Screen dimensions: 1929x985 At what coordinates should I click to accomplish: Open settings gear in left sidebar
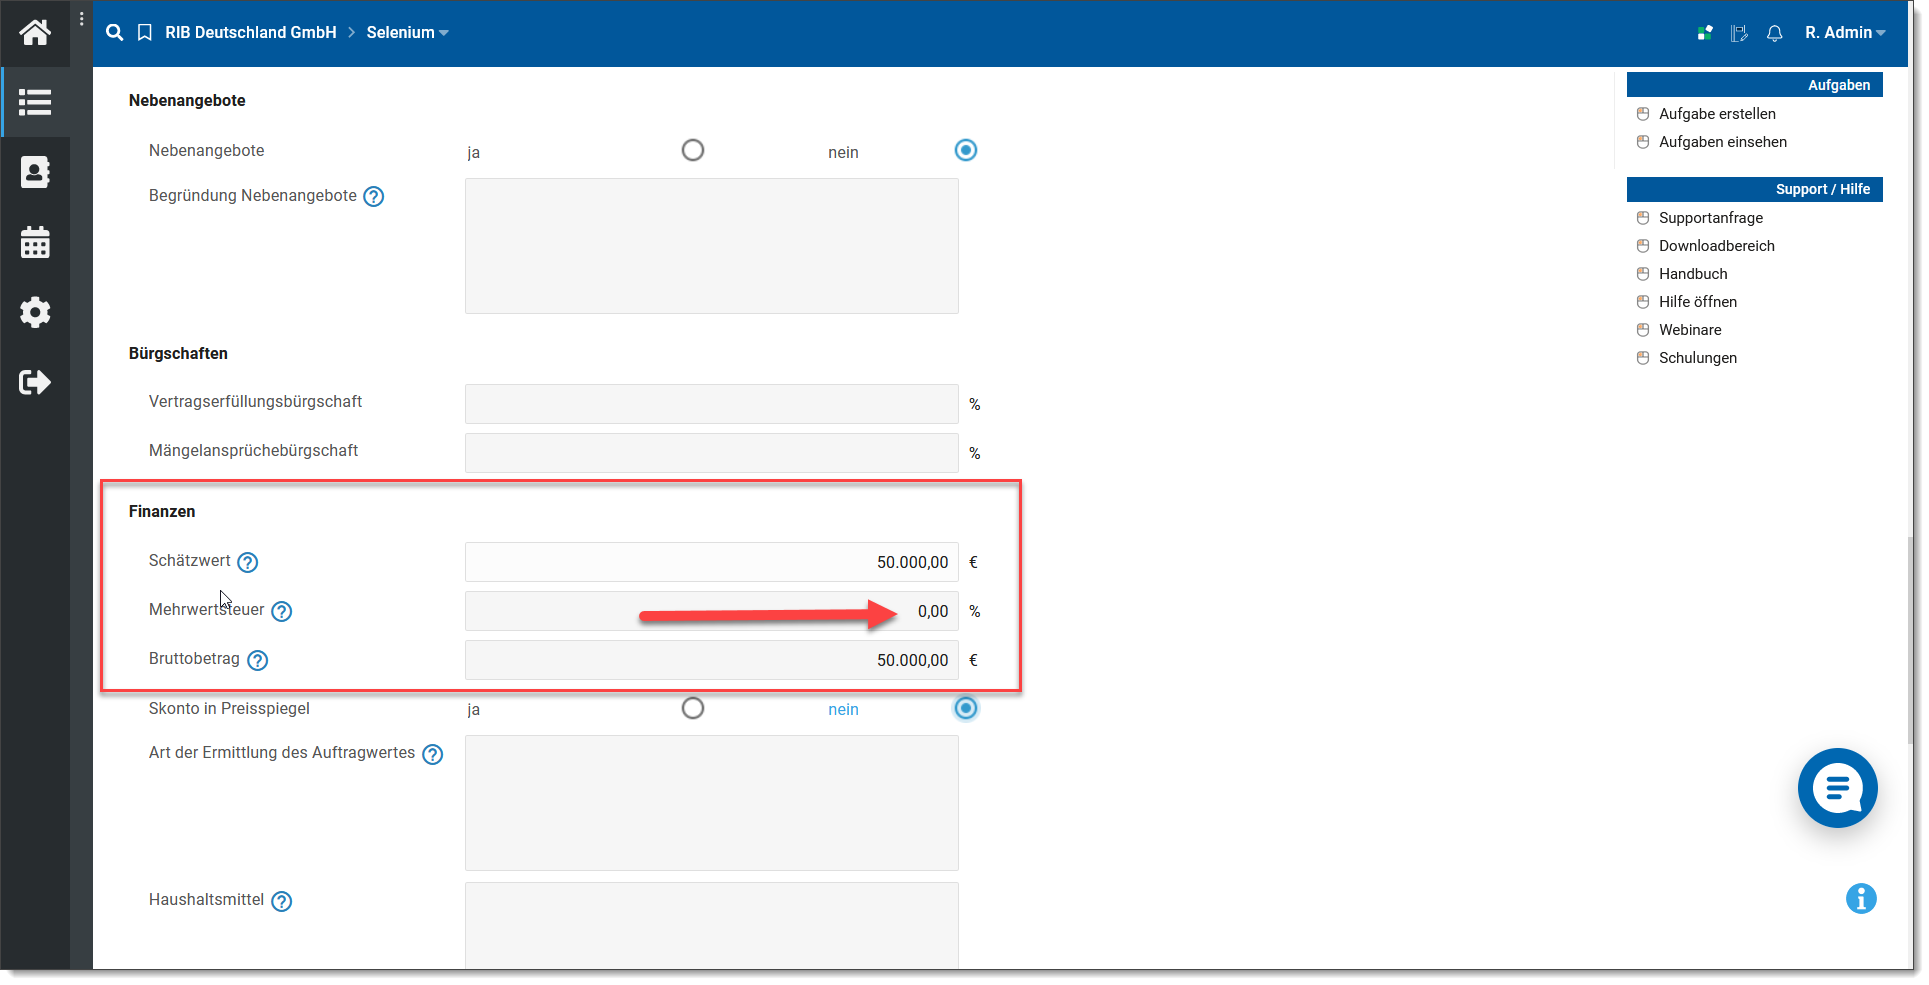[35, 312]
